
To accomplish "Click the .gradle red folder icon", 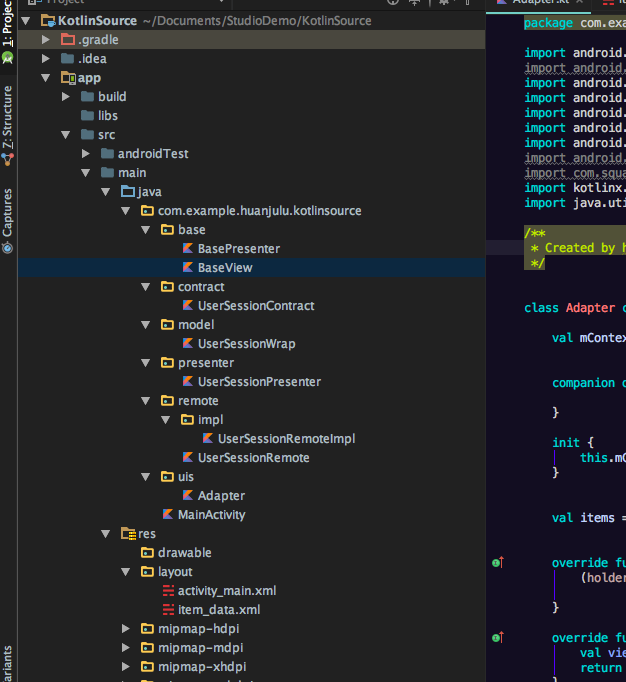I will (68, 40).
